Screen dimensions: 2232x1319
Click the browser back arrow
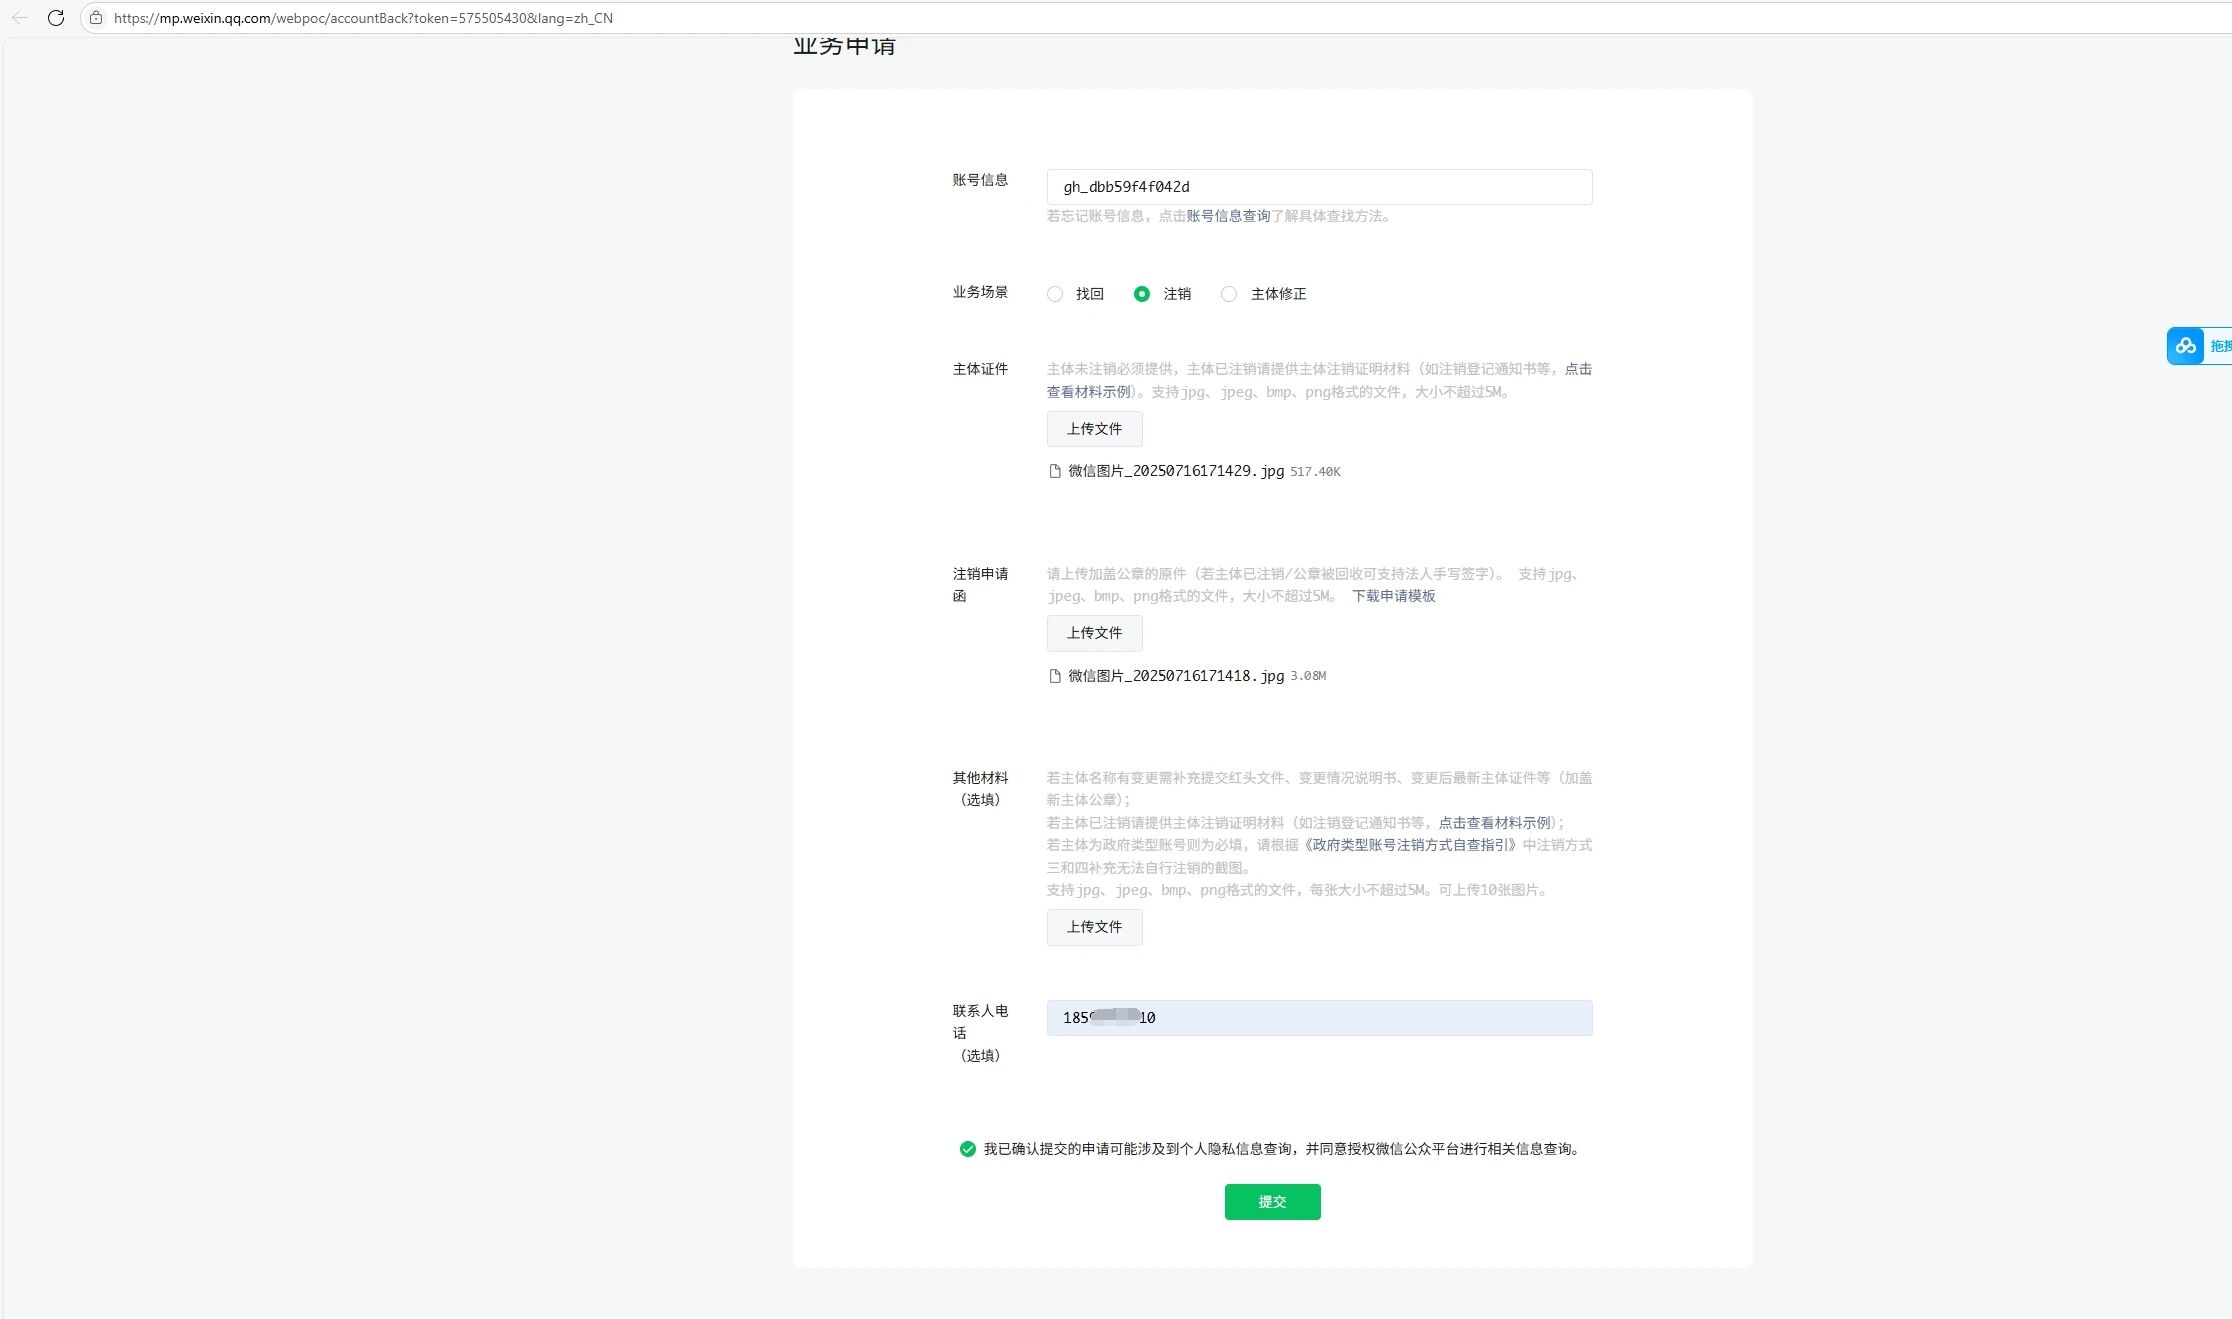[x=20, y=18]
